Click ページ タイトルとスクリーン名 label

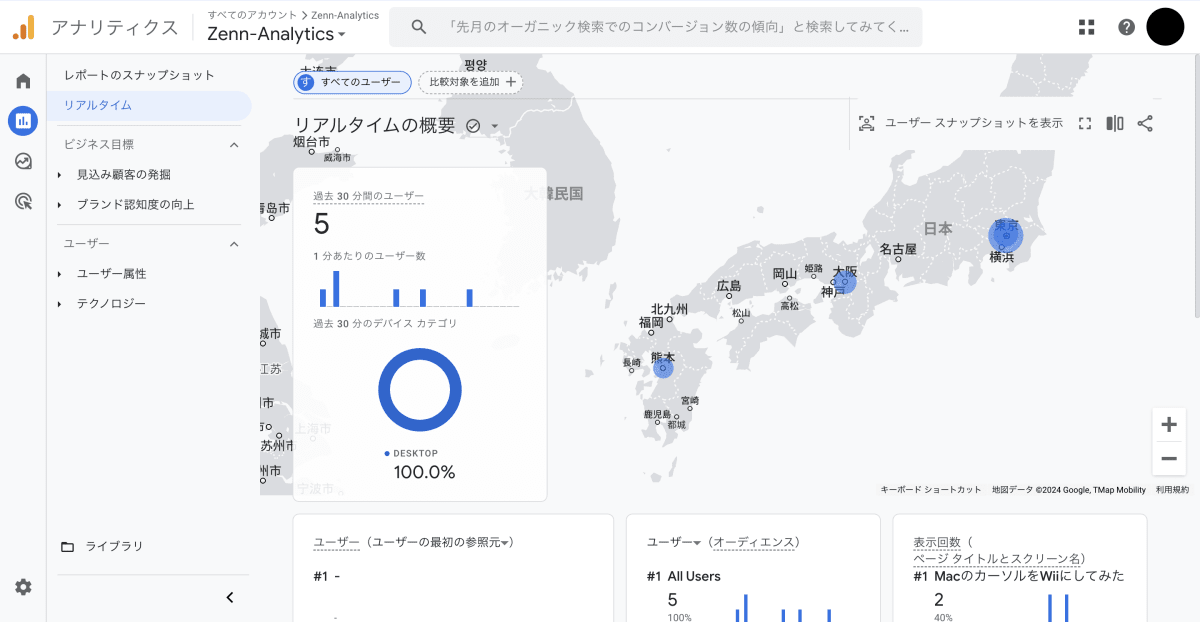pos(999,558)
